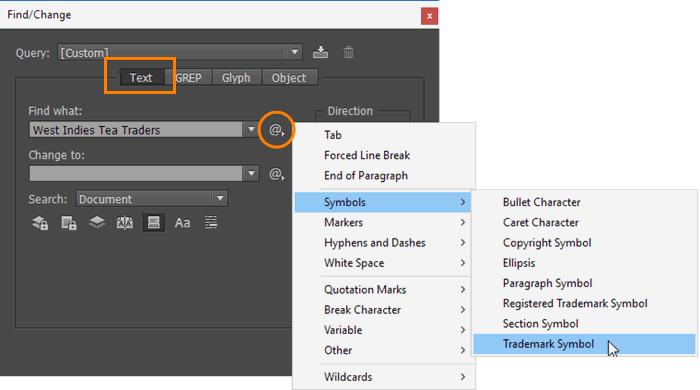Open the Markers submenu
The image size is (700, 390).
click(384, 222)
